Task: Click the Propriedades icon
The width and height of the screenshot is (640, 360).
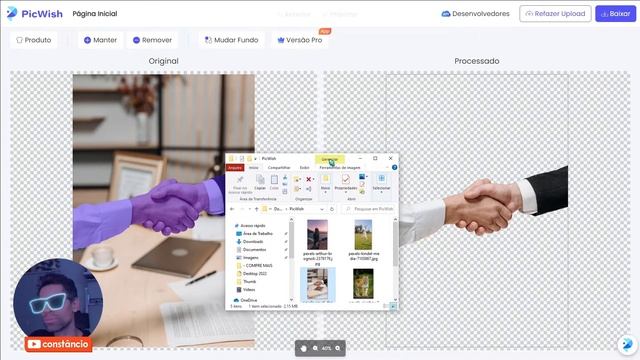Action: (346, 179)
